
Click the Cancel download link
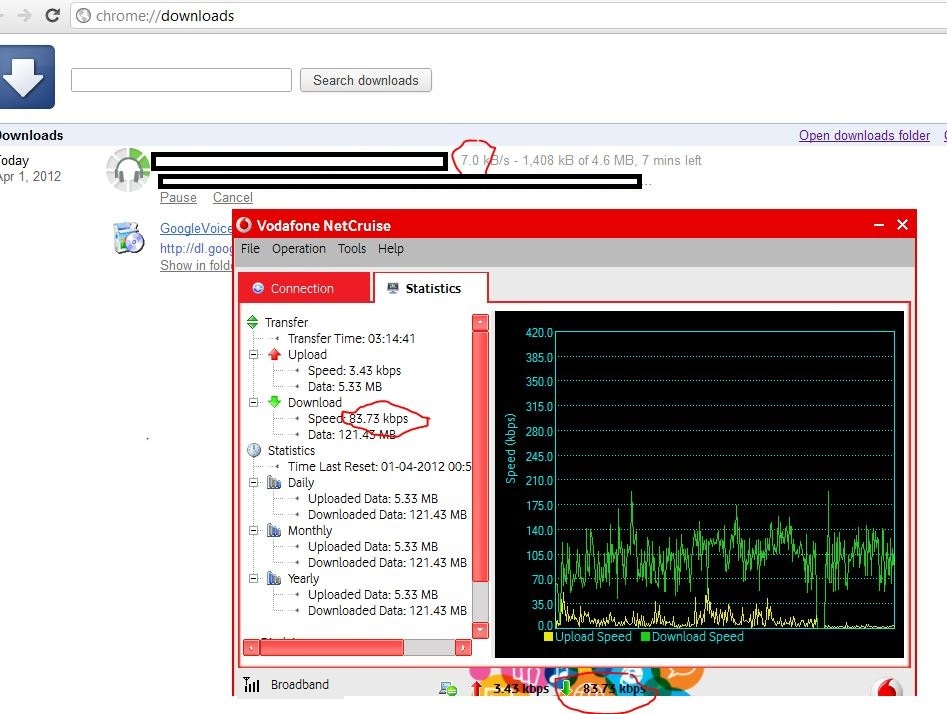(x=233, y=198)
